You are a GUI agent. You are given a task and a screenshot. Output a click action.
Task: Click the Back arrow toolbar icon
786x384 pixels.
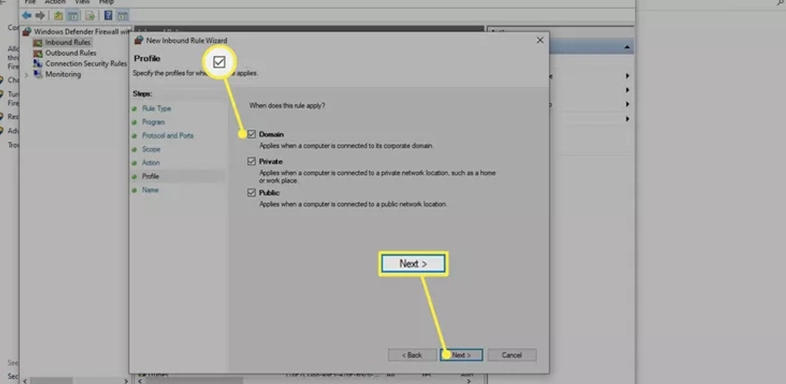[x=27, y=16]
